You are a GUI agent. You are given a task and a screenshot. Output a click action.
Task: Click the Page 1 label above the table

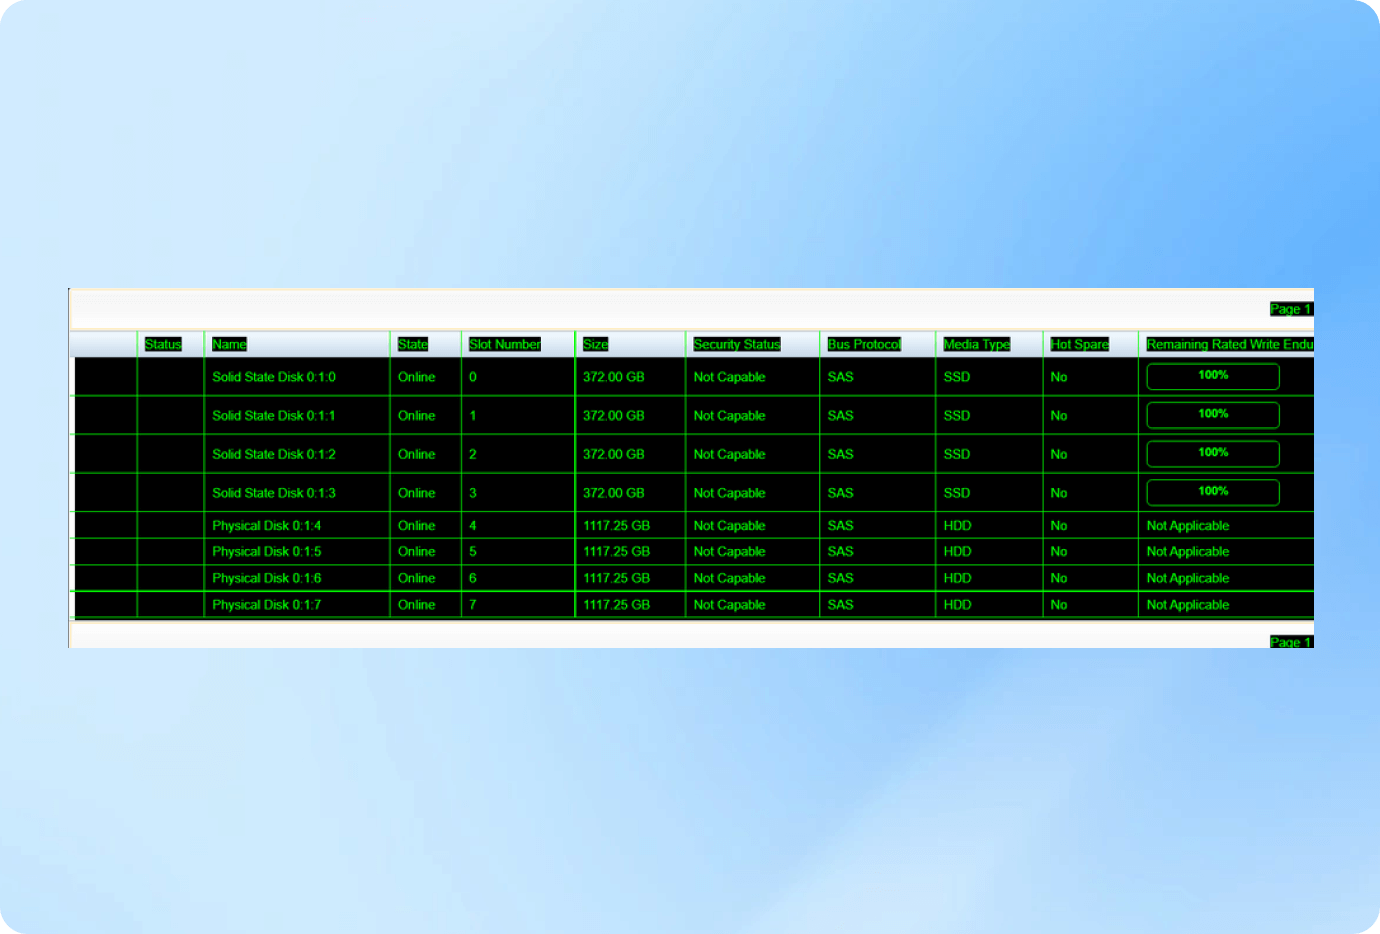[1291, 309]
